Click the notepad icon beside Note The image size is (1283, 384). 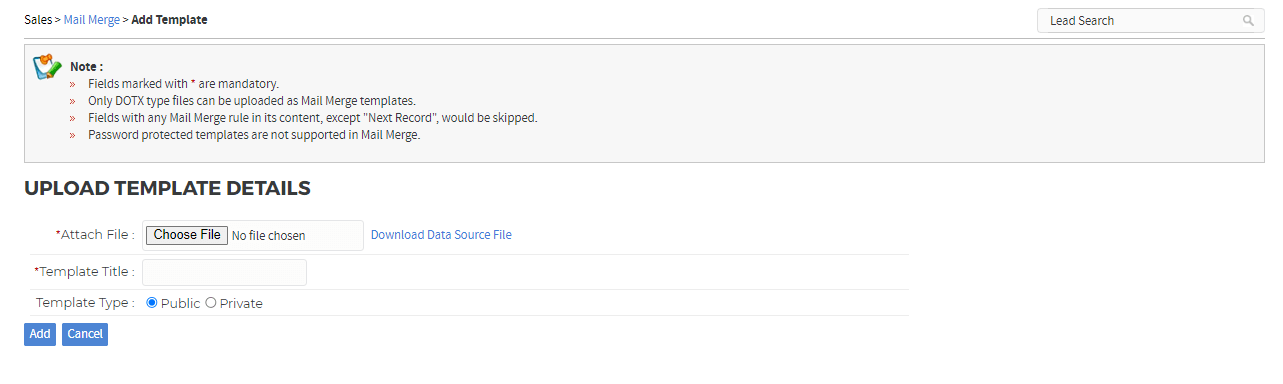47,67
